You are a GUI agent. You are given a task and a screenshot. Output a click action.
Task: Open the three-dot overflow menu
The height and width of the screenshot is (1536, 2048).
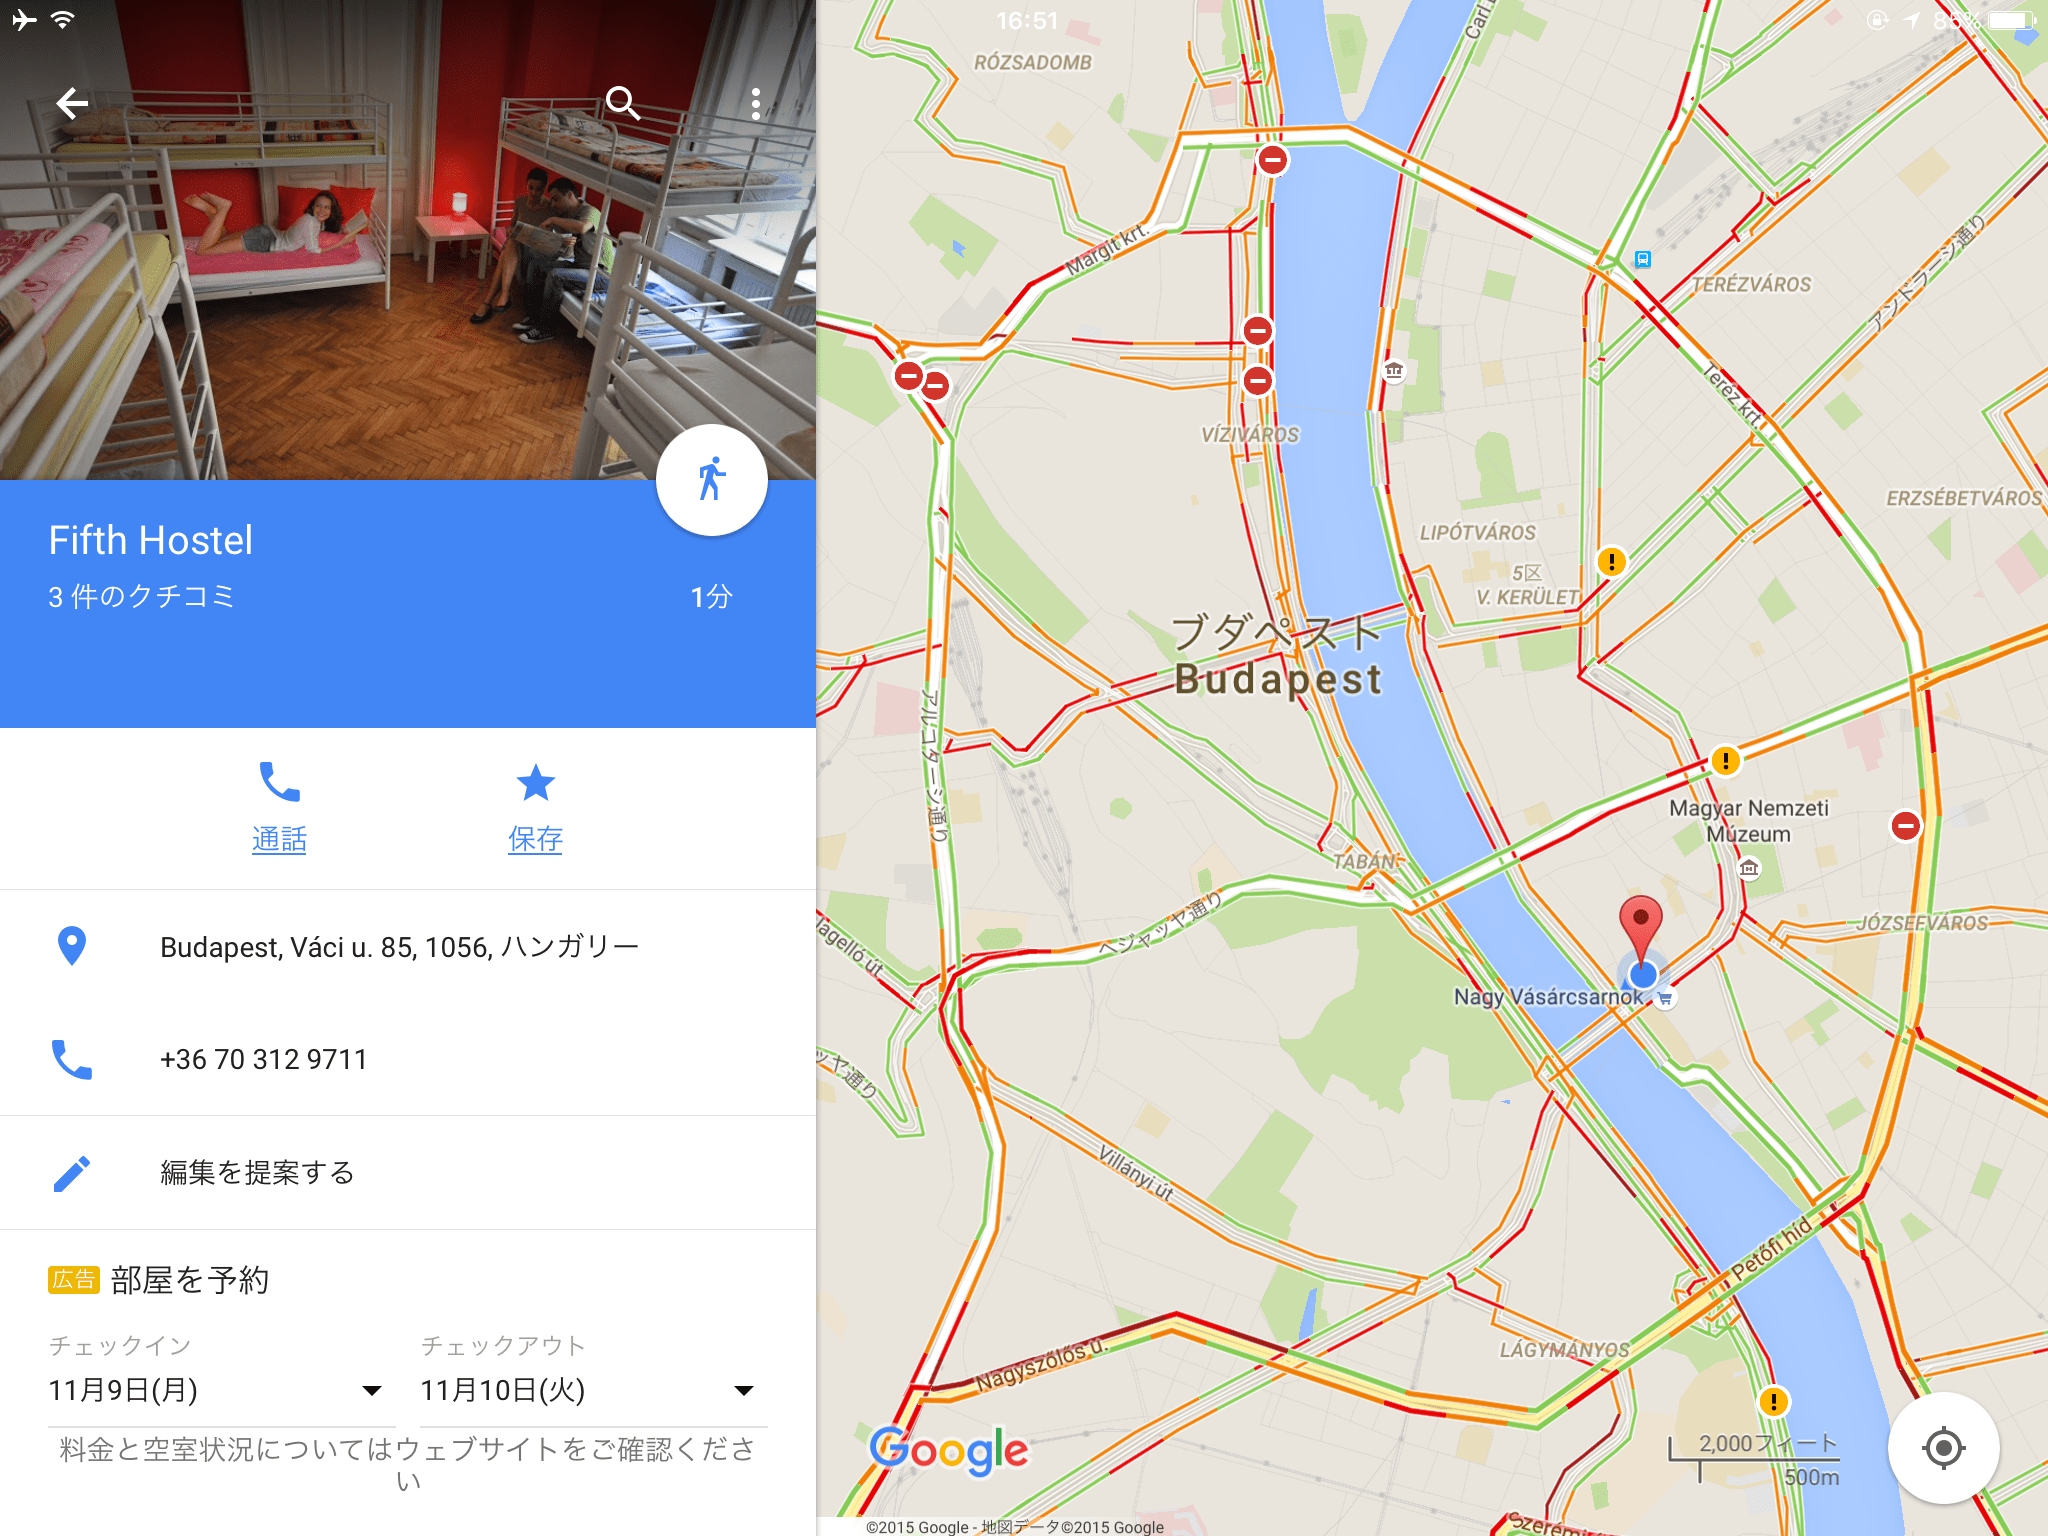(756, 103)
